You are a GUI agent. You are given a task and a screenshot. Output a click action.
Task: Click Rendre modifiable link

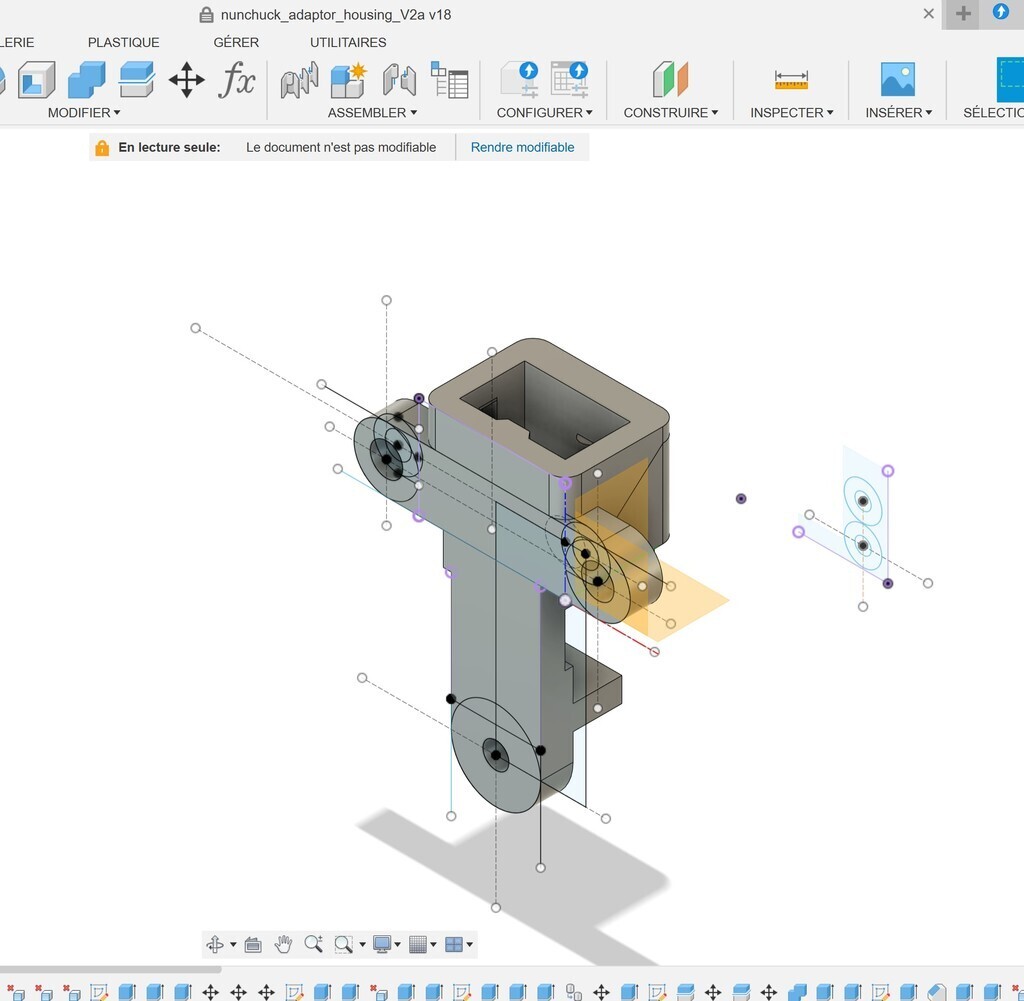[522, 148]
